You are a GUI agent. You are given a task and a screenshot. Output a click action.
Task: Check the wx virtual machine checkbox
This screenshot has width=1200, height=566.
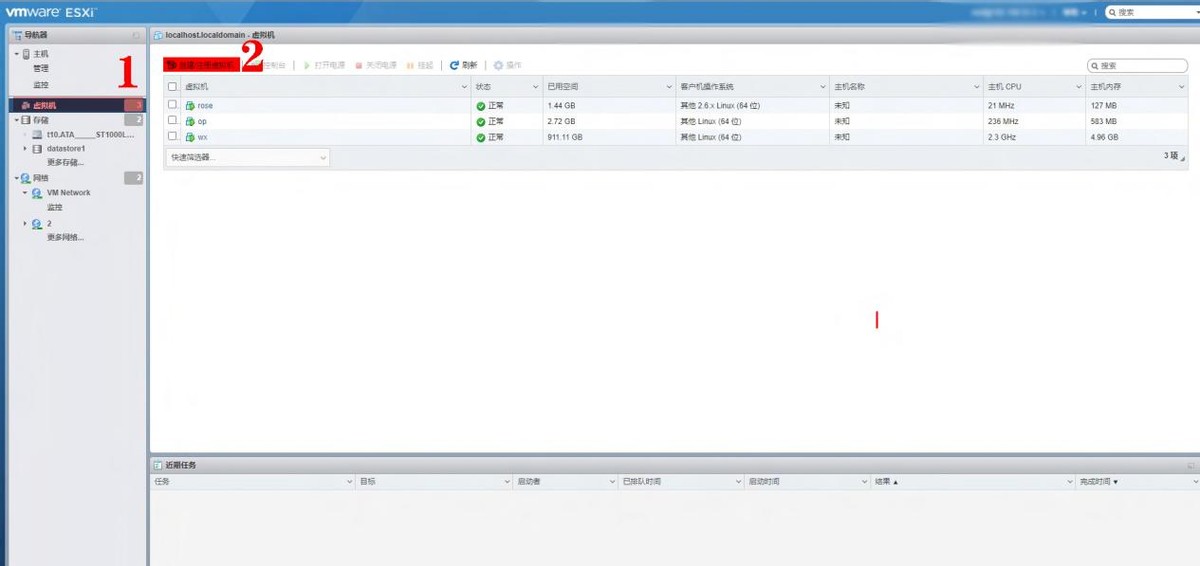(172, 136)
